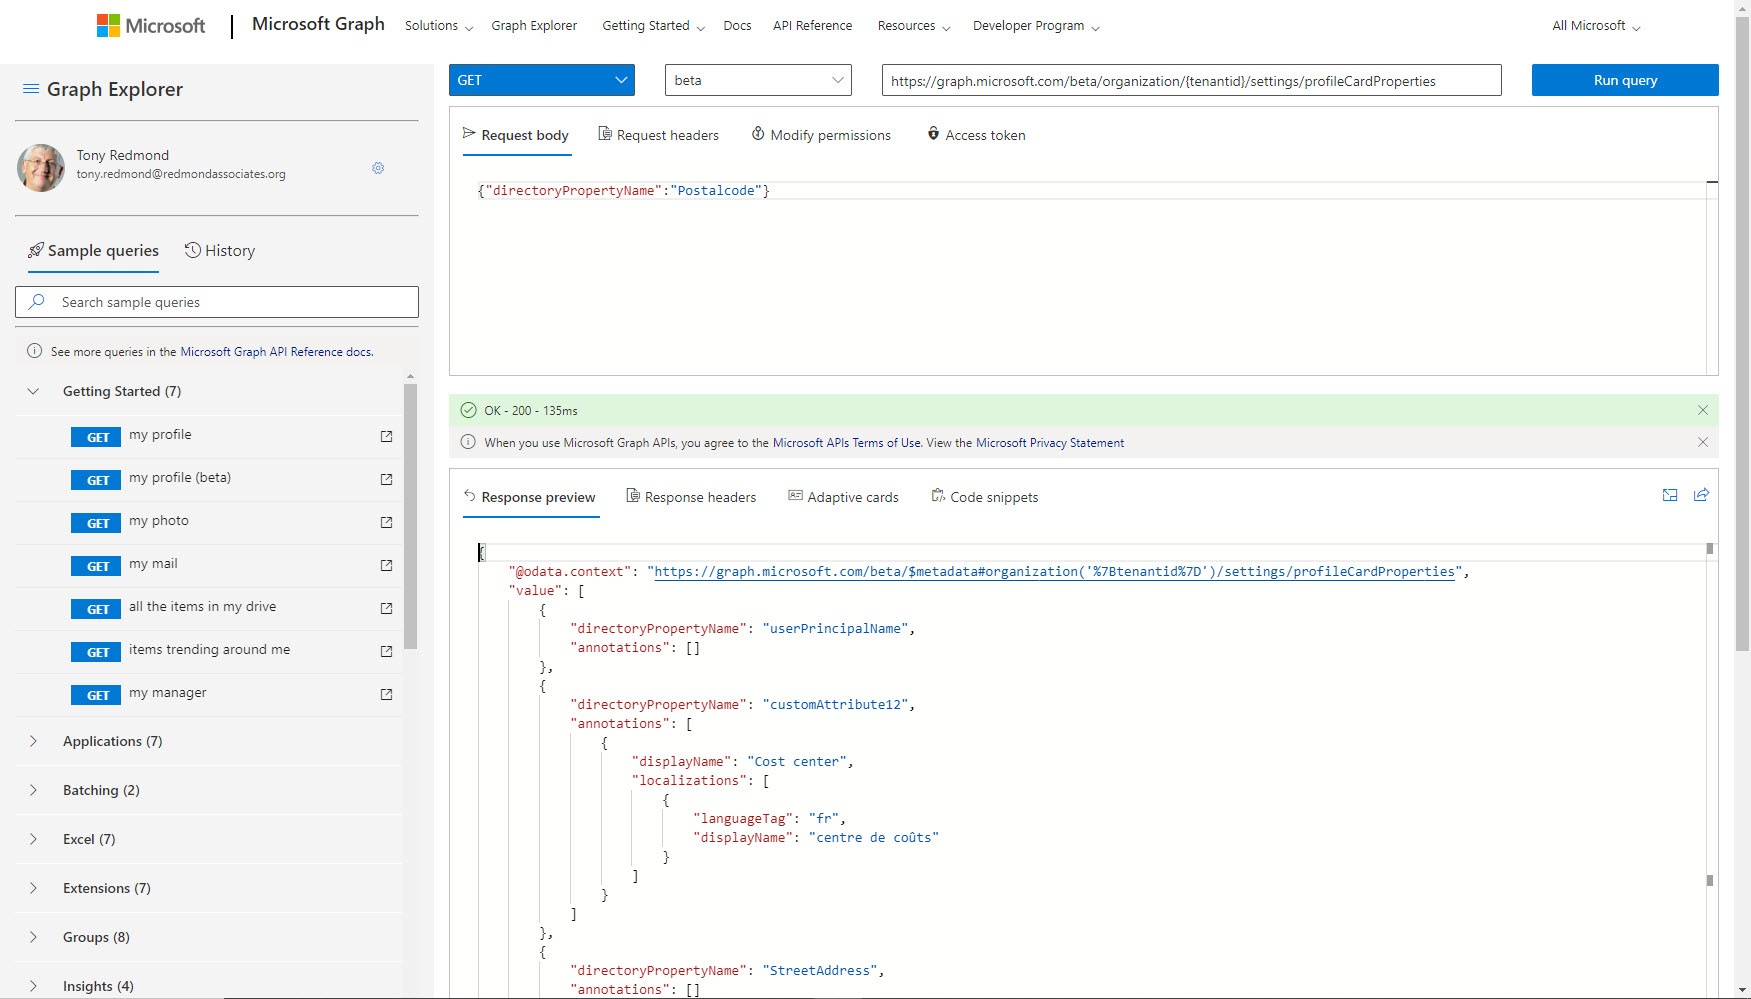Open the Microsoft Privacy Statement link
Image resolution: width=1751 pixels, height=999 pixels.
click(1050, 443)
